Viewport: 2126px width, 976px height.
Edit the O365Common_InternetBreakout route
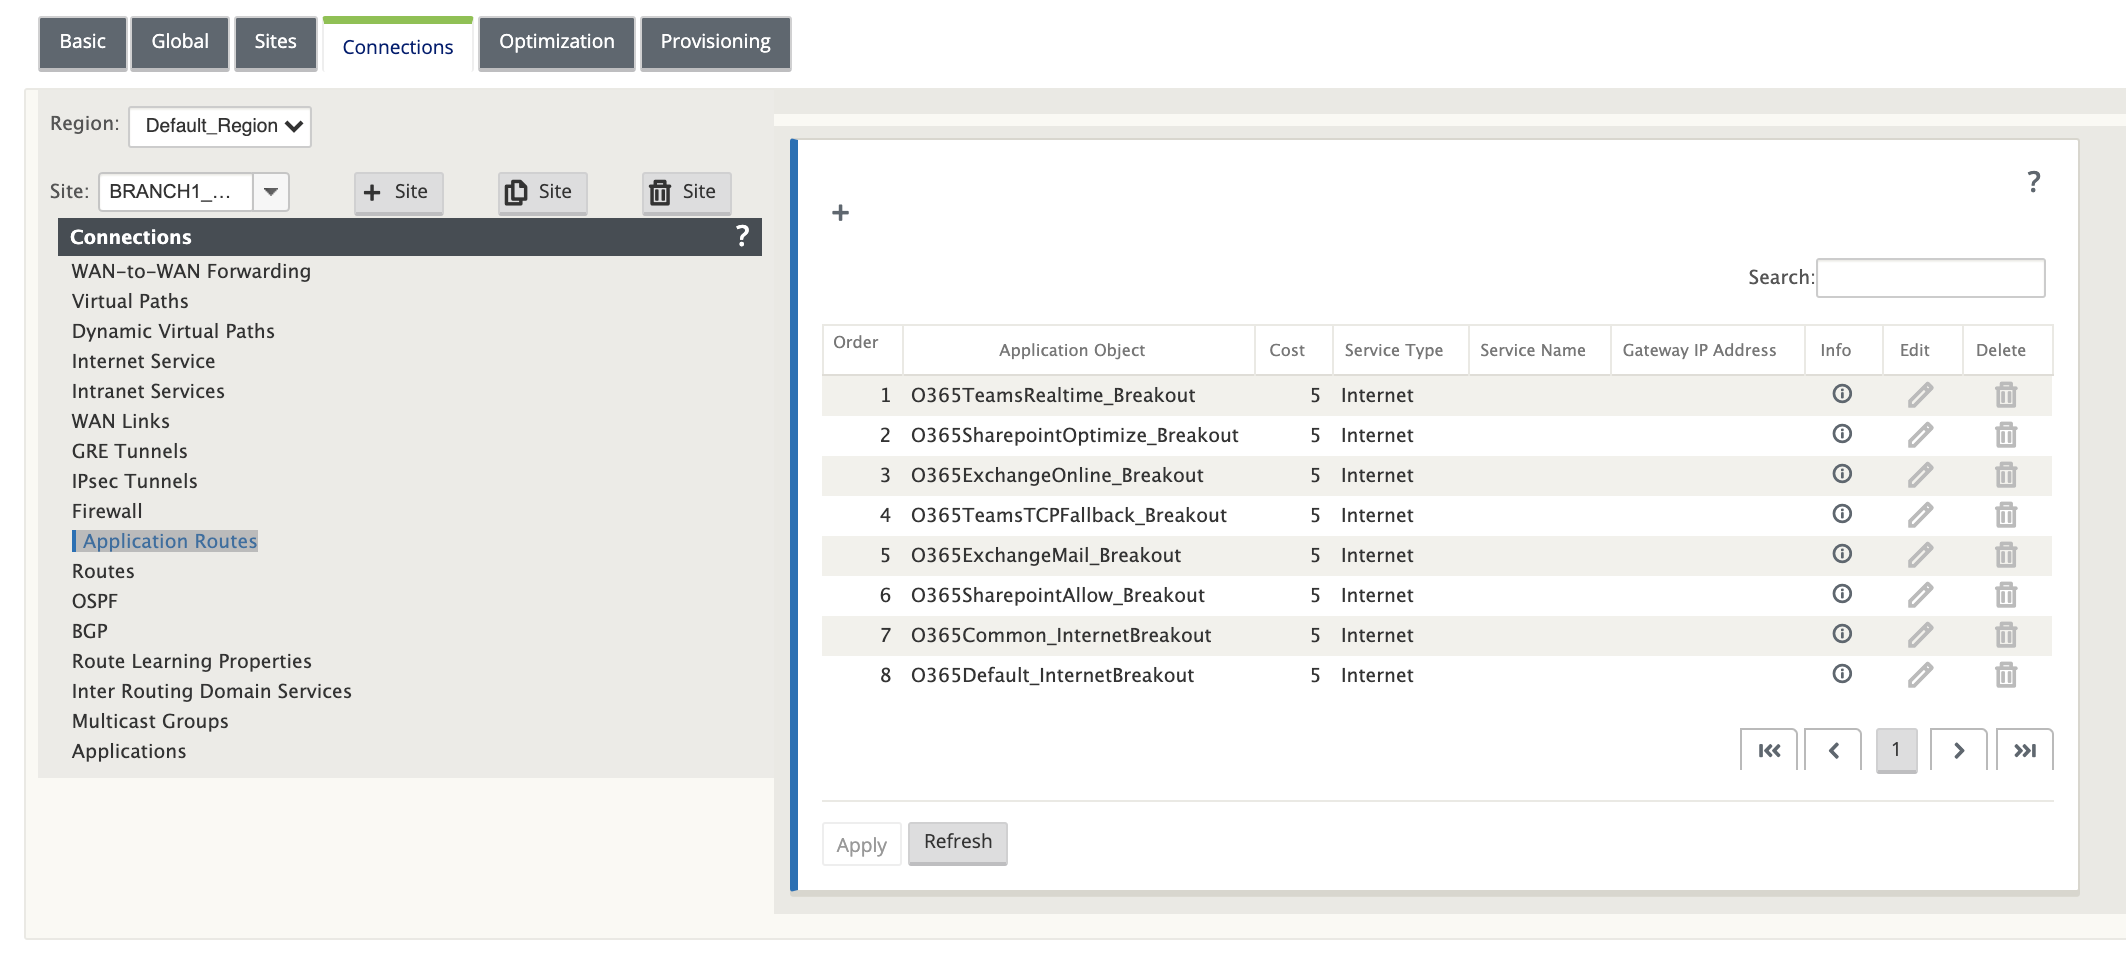[x=1920, y=635]
